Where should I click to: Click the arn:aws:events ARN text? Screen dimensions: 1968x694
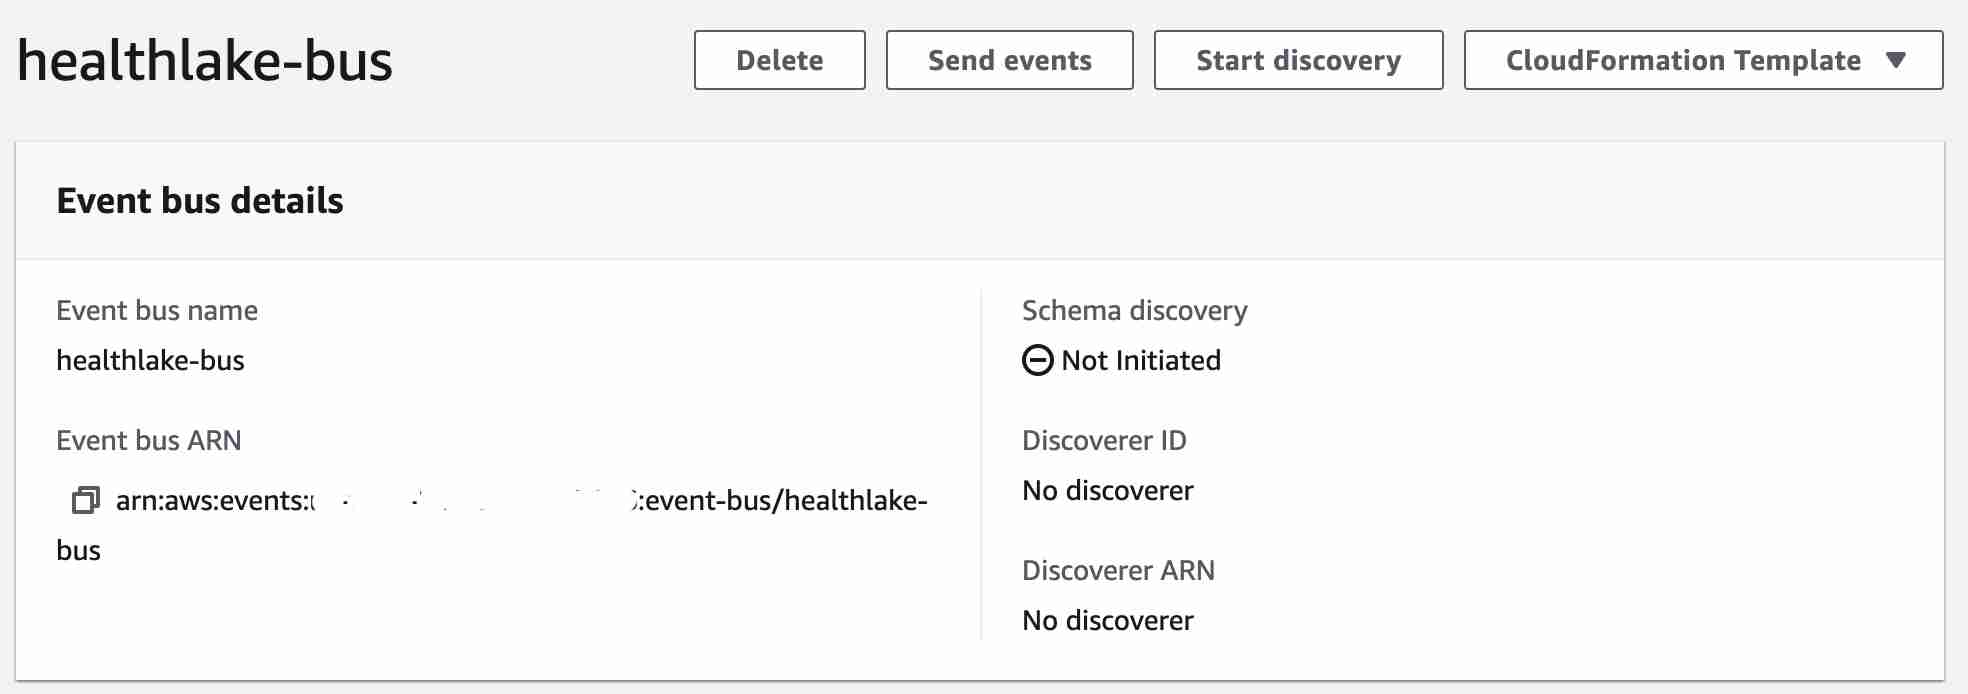[x=520, y=500]
